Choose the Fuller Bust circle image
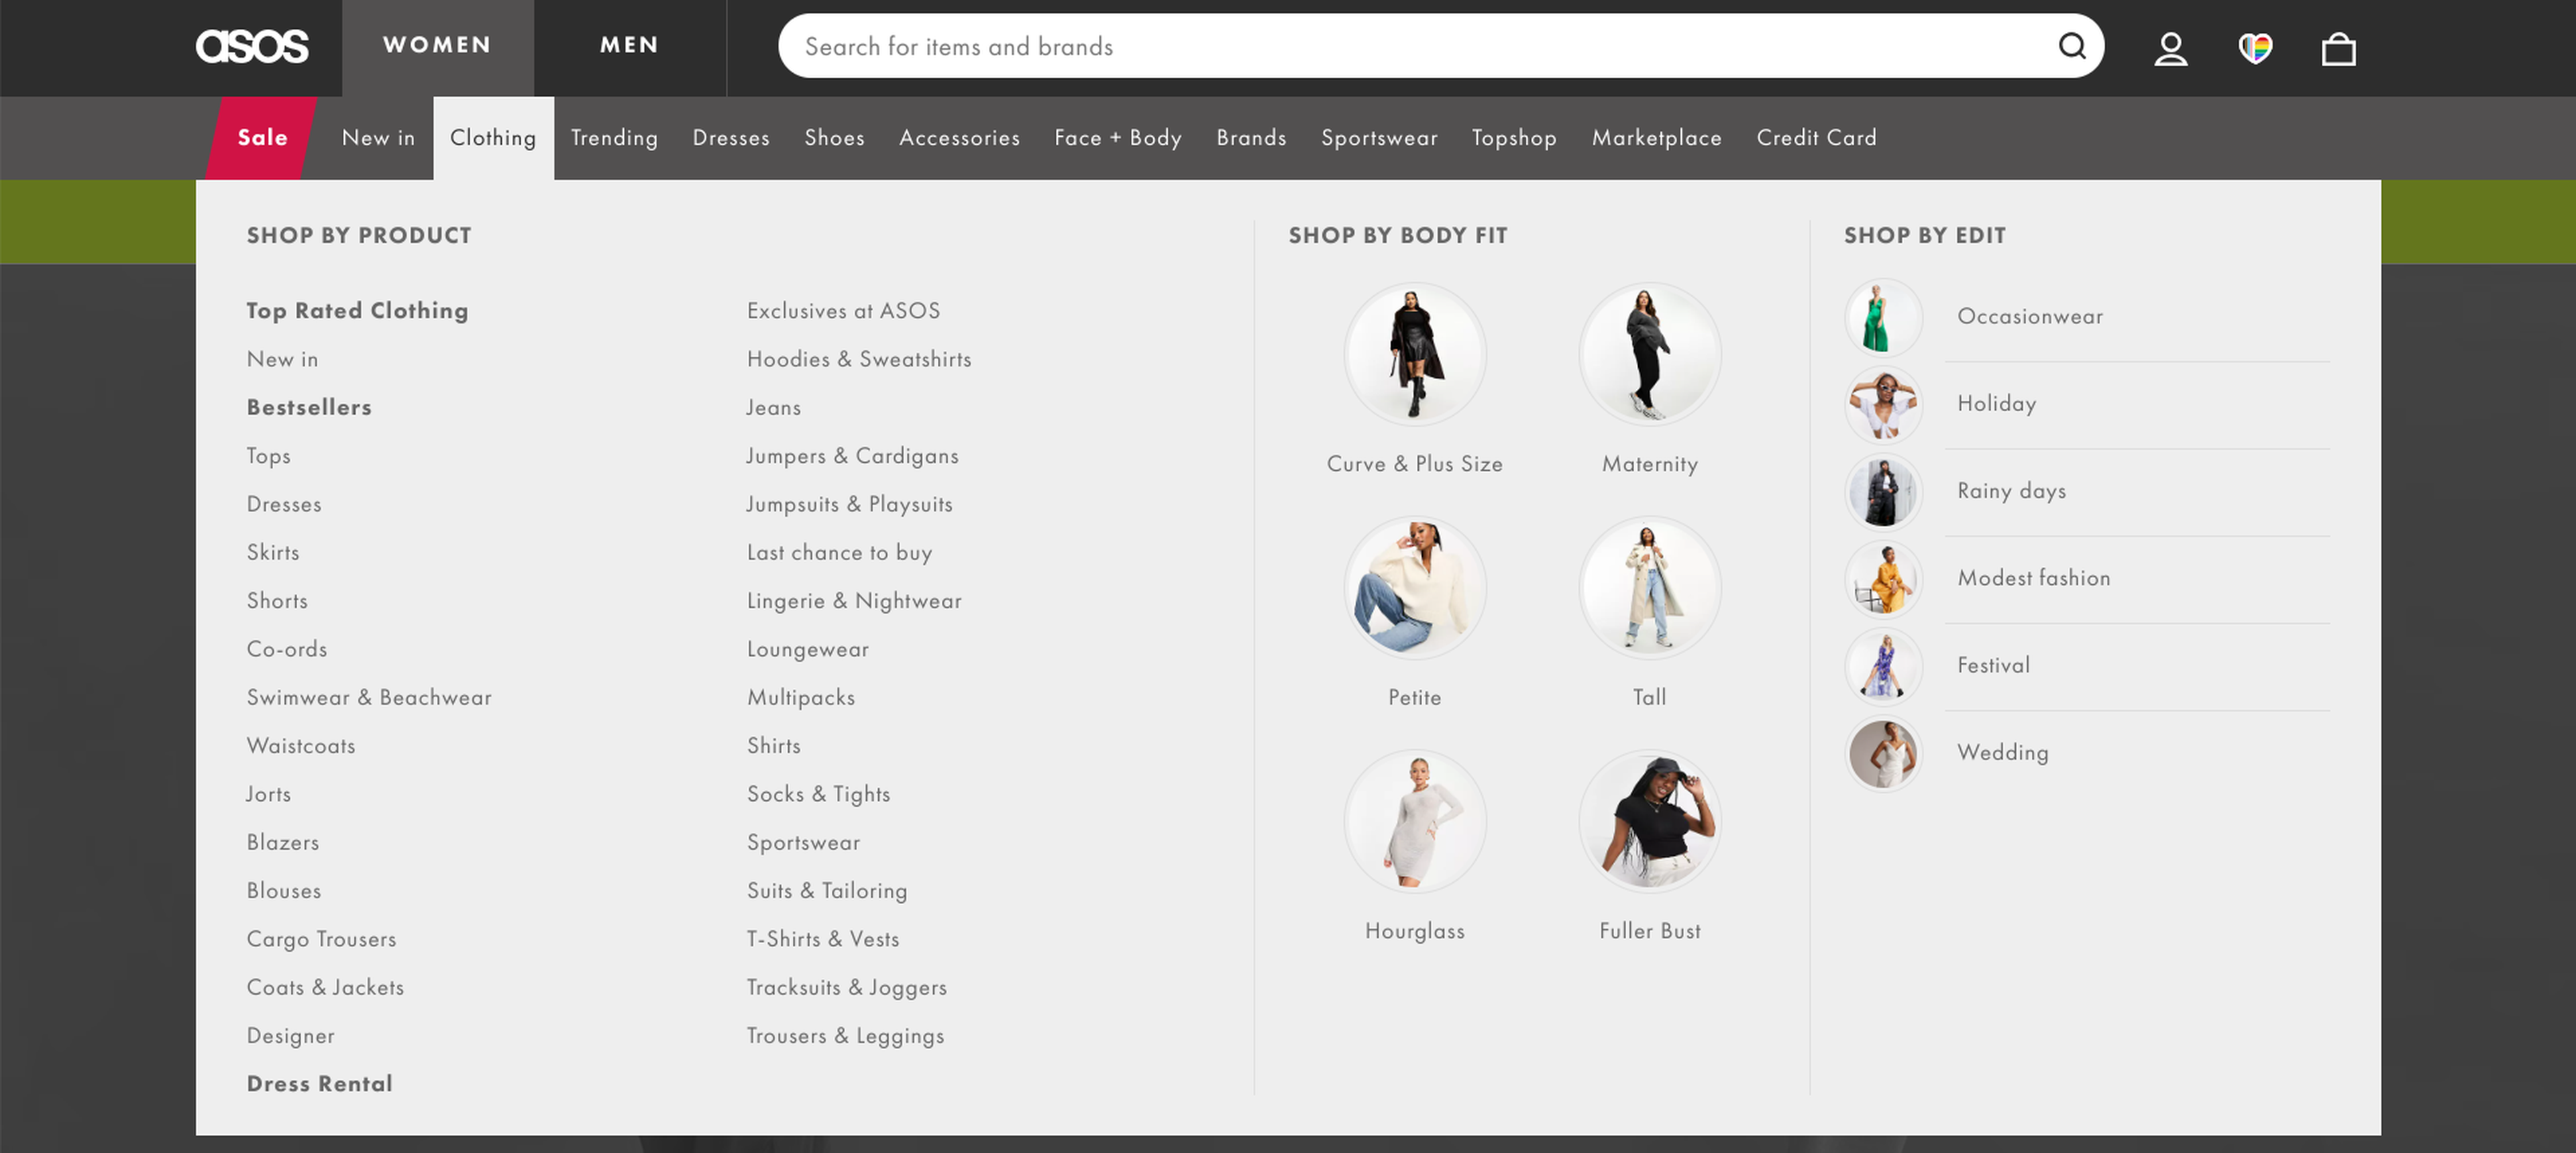2576x1153 pixels. pos(1649,821)
